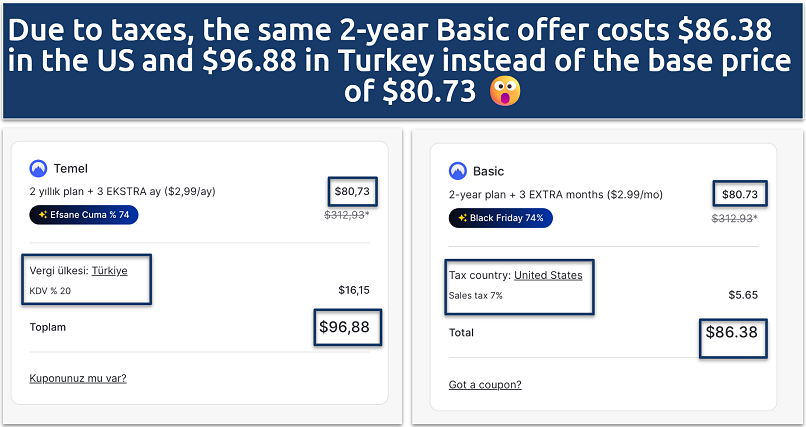
Task: Click the $86.38 Total amount
Action: [731, 332]
